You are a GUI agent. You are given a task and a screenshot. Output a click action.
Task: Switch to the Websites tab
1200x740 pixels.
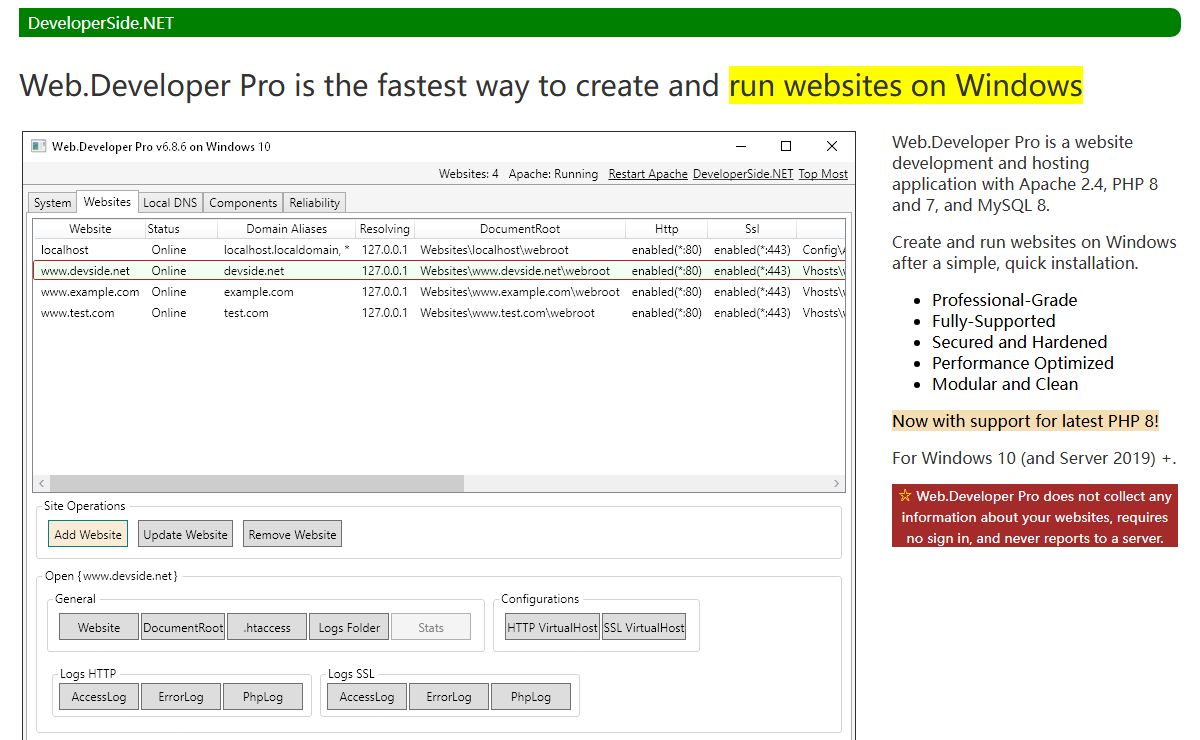(x=107, y=202)
